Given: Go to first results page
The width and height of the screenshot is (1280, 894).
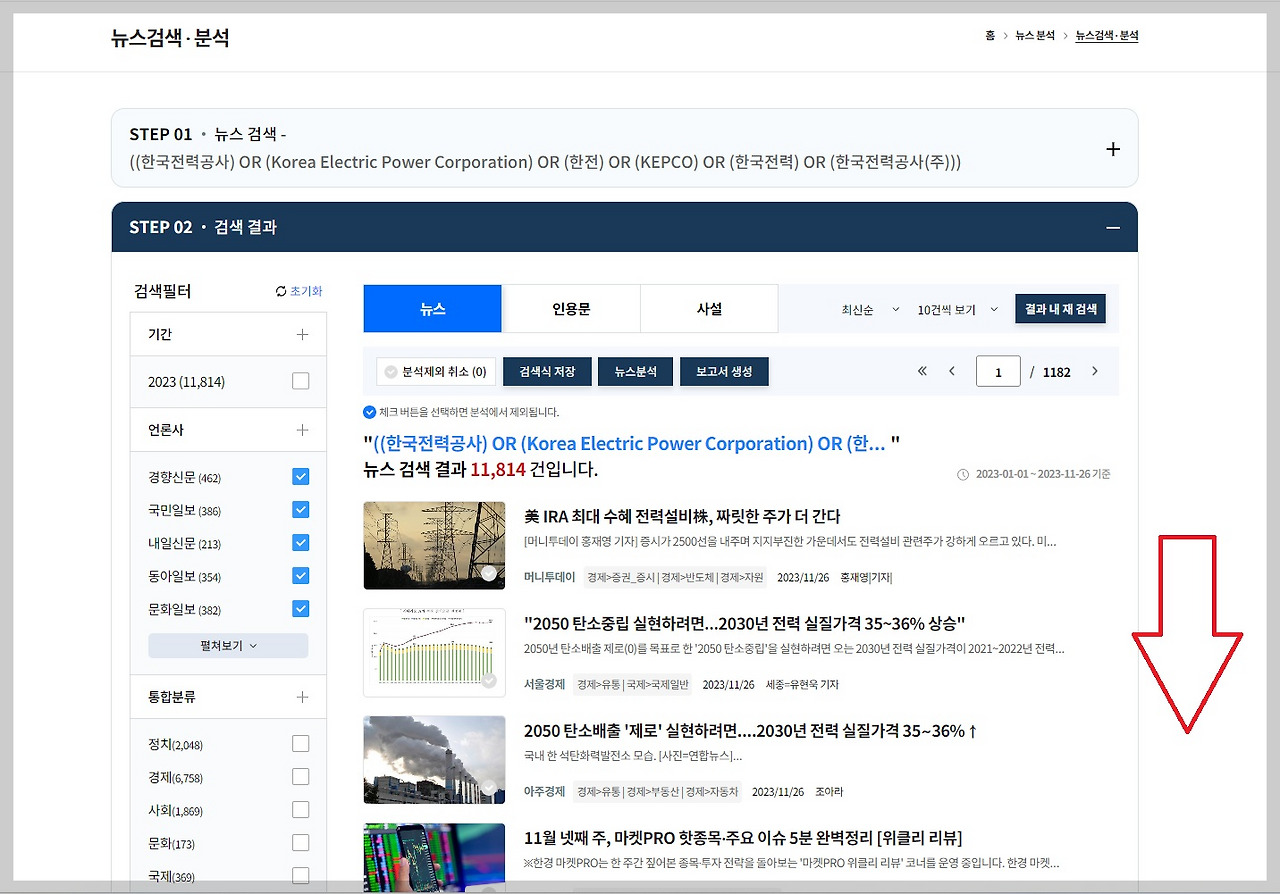Looking at the screenshot, I should [x=922, y=372].
